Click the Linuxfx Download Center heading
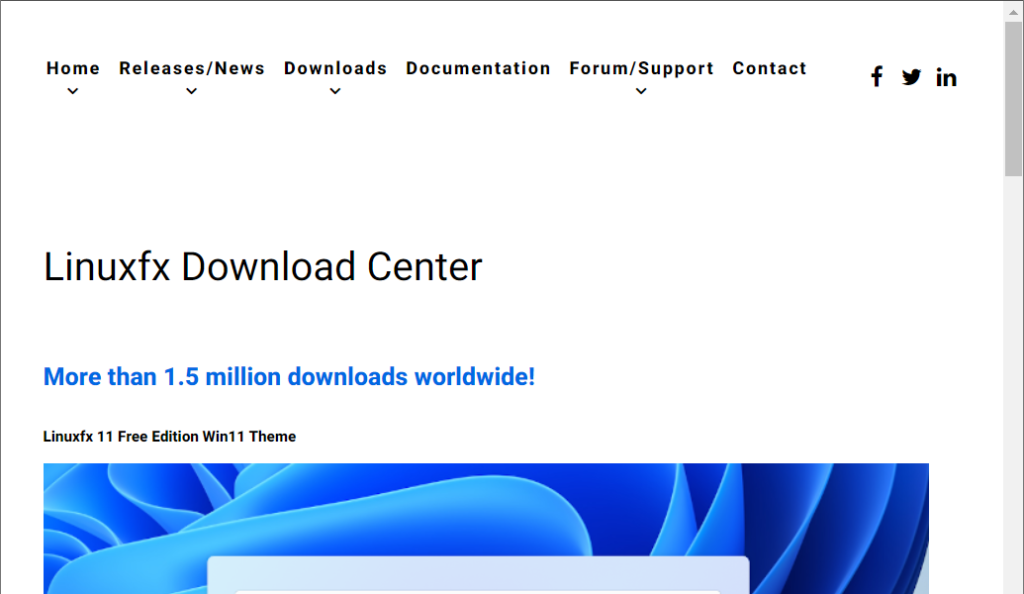The width and height of the screenshot is (1024, 594). click(263, 267)
